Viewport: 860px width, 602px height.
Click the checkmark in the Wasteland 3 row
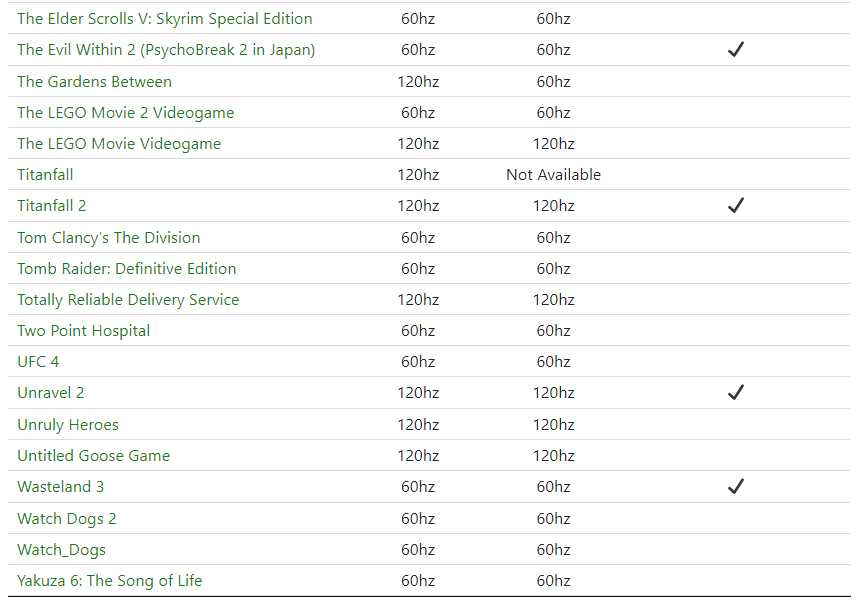click(x=736, y=487)
